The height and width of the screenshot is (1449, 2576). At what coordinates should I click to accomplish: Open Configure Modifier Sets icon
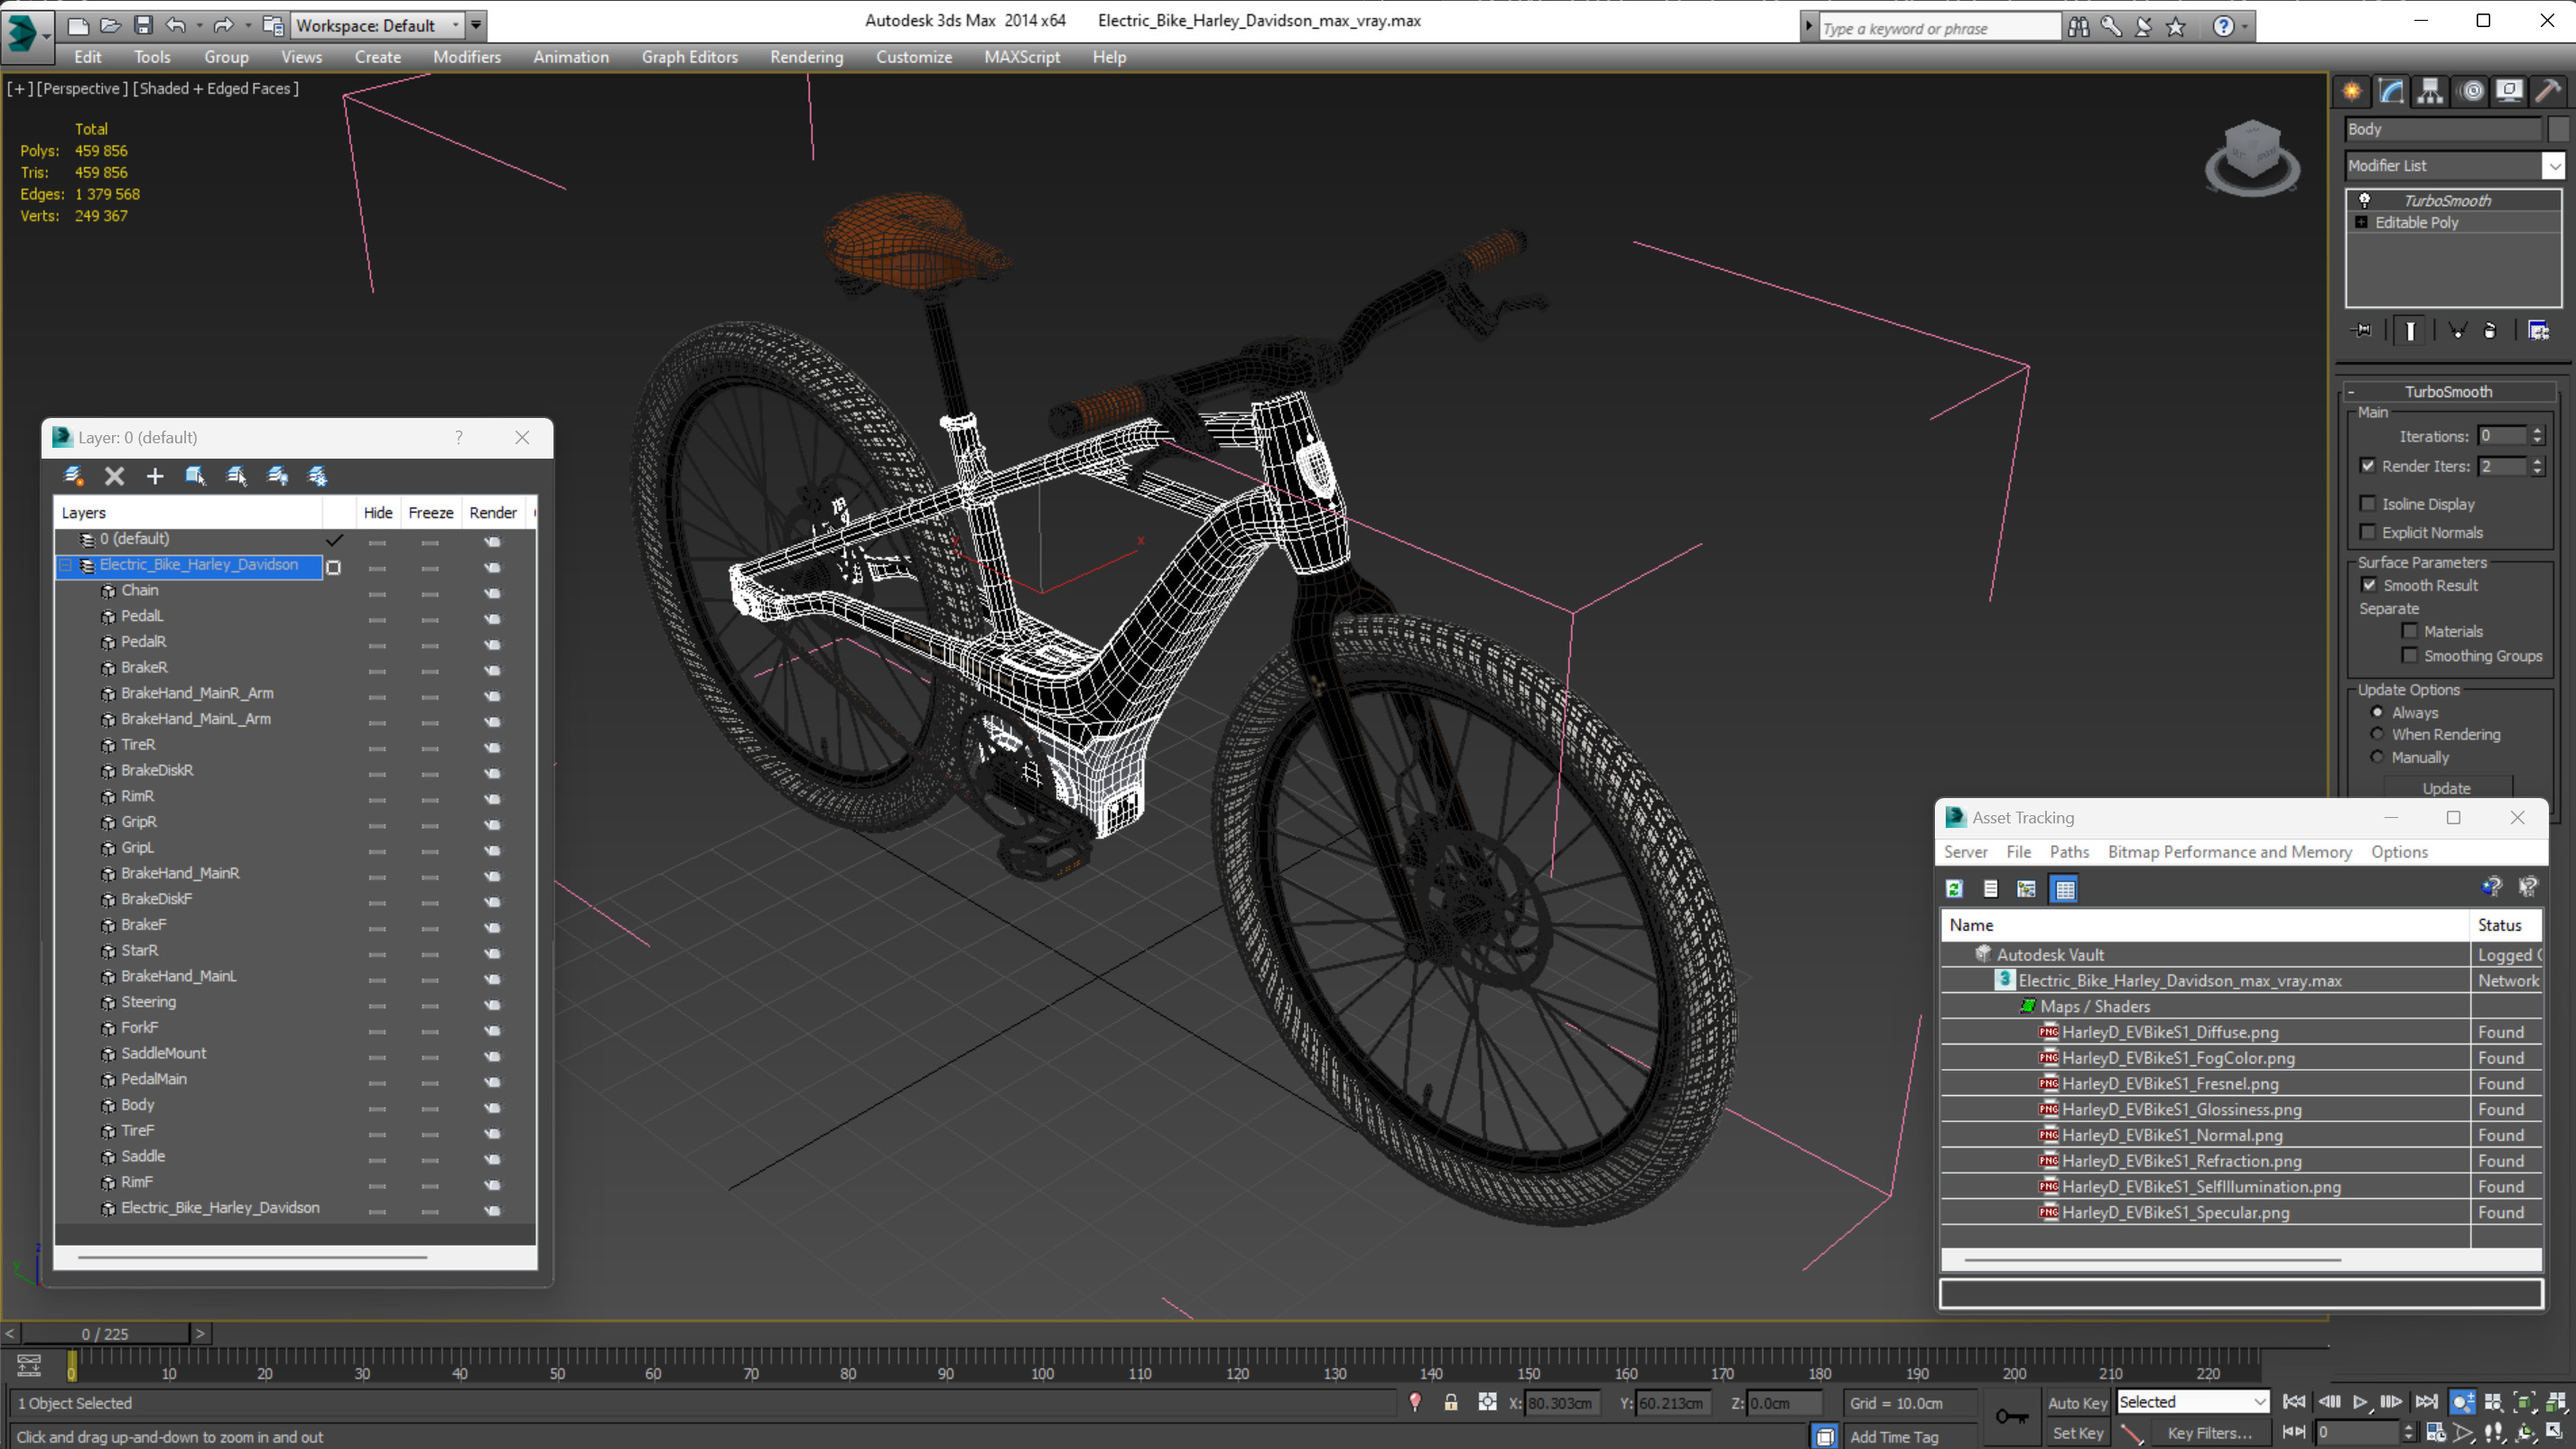point(2538,330)
